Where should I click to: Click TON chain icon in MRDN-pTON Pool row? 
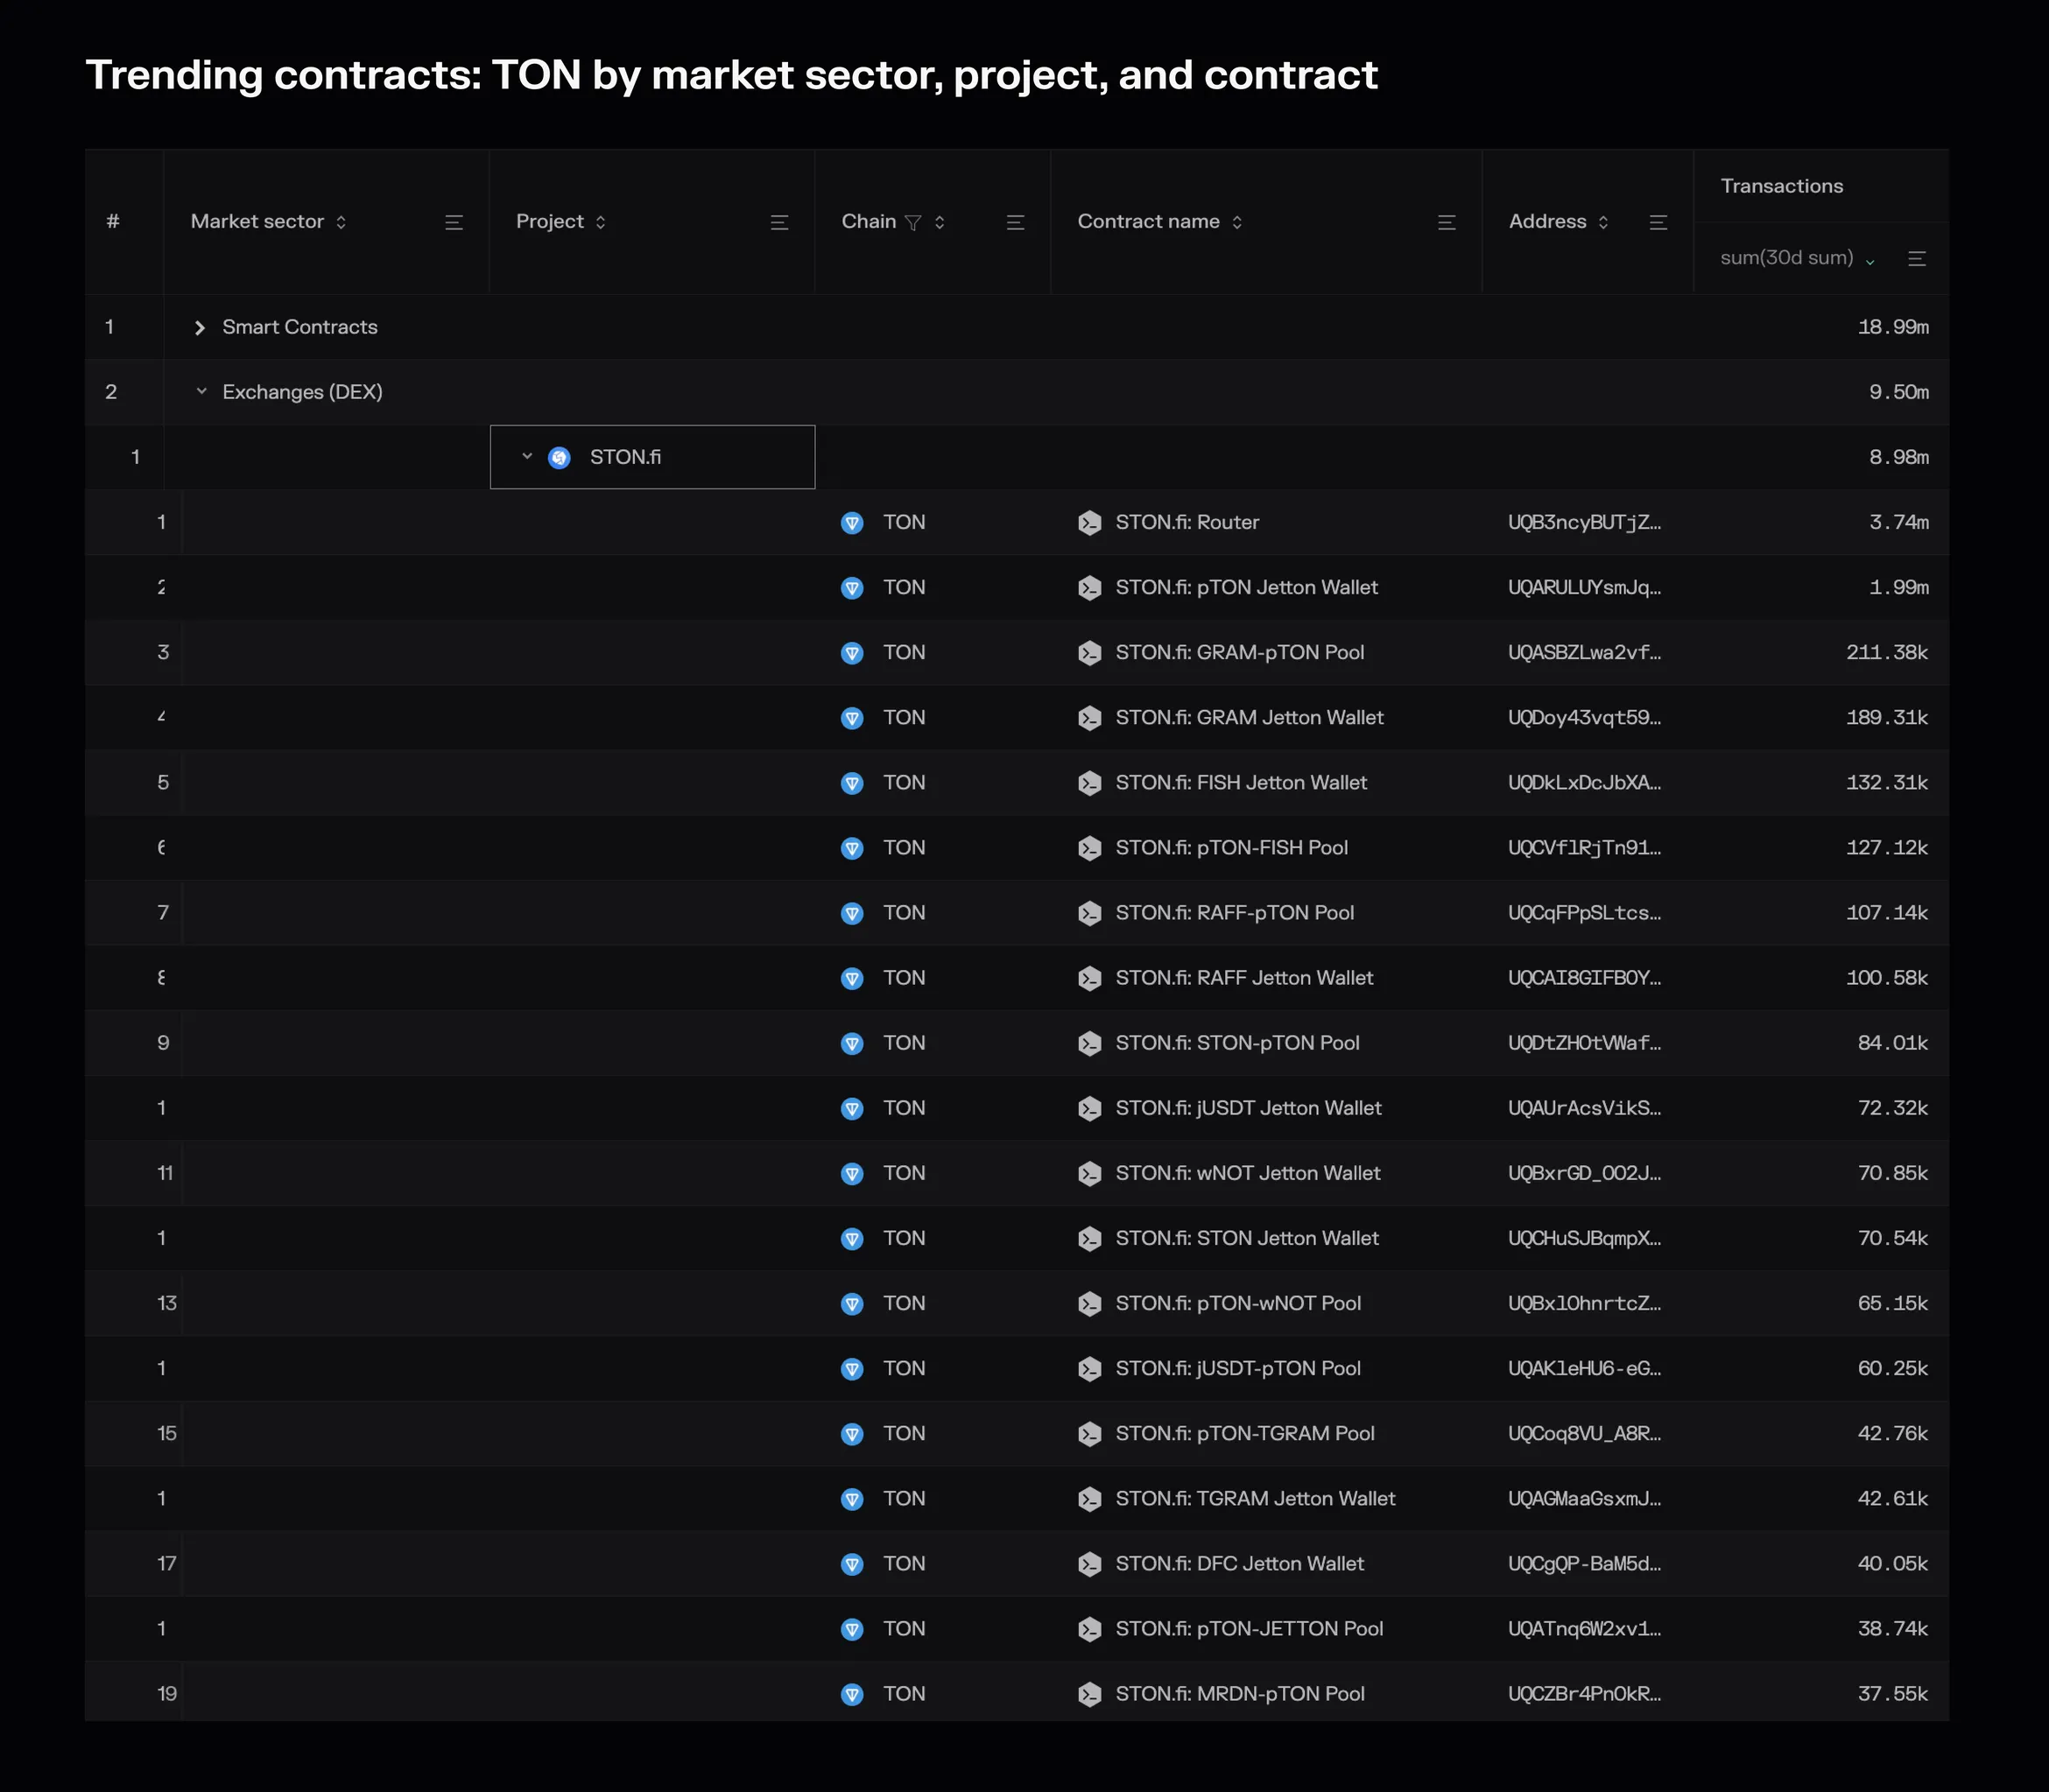click(852, 1694)
